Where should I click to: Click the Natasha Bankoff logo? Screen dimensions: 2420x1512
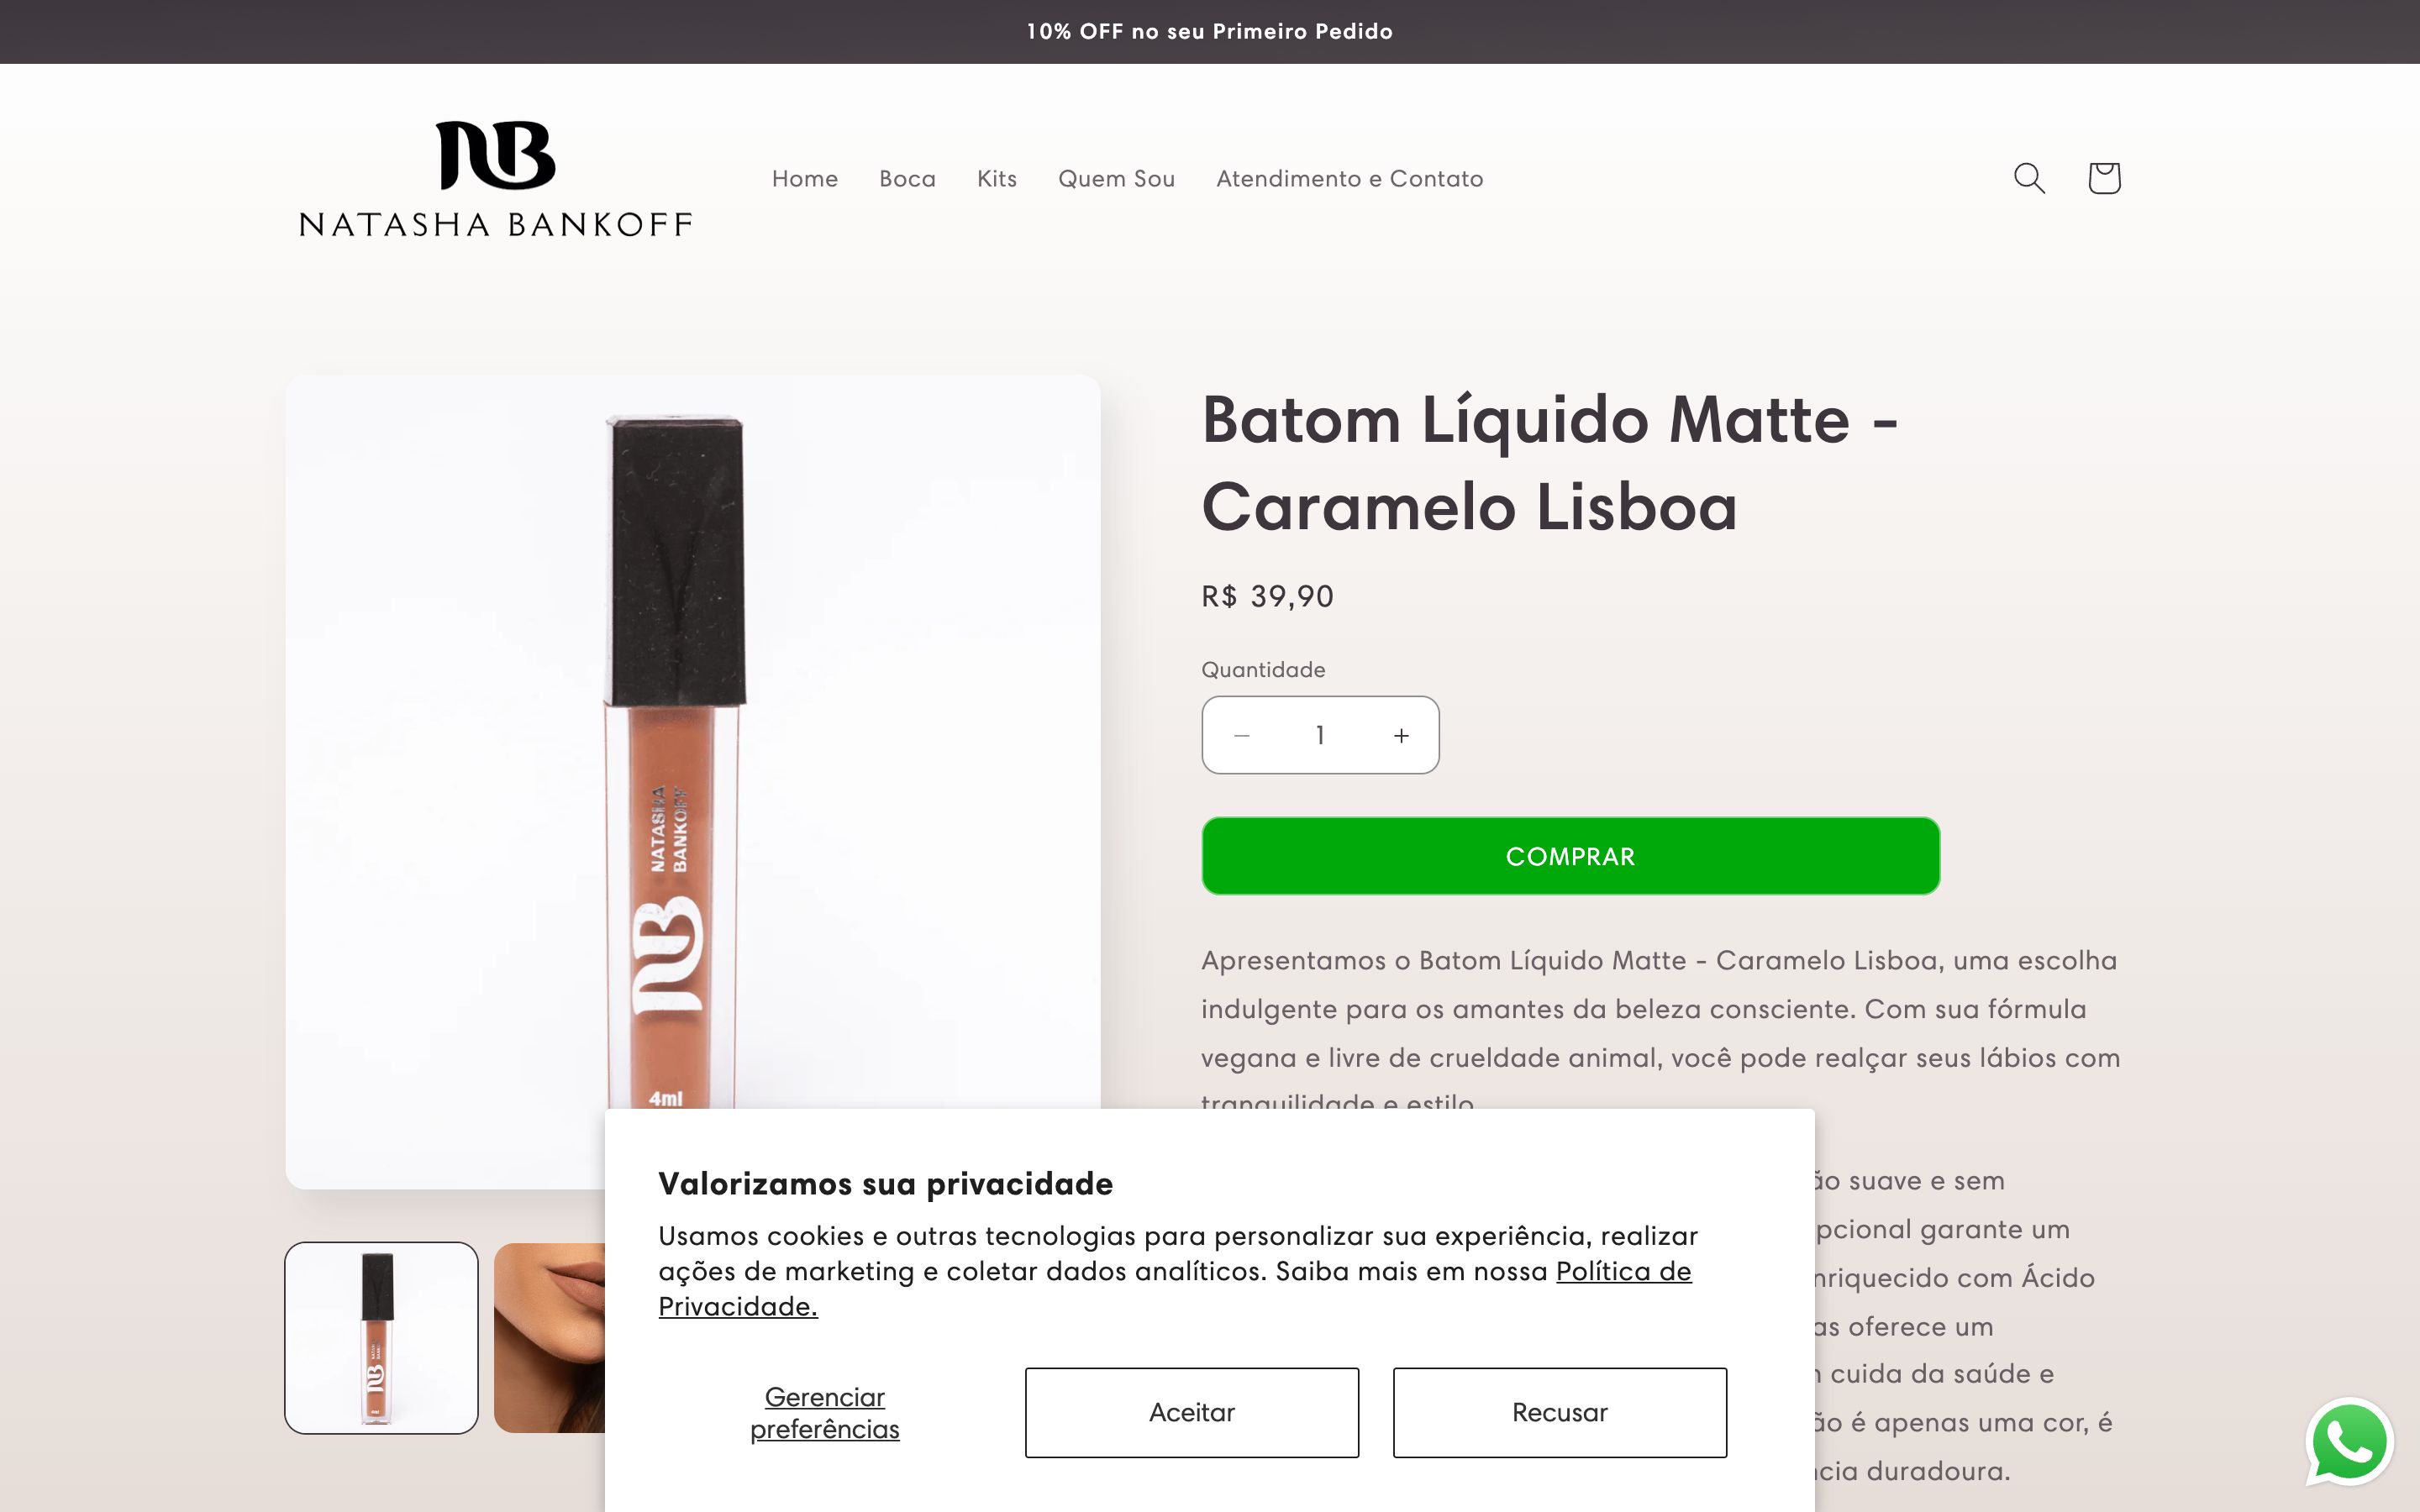point(496,179)
